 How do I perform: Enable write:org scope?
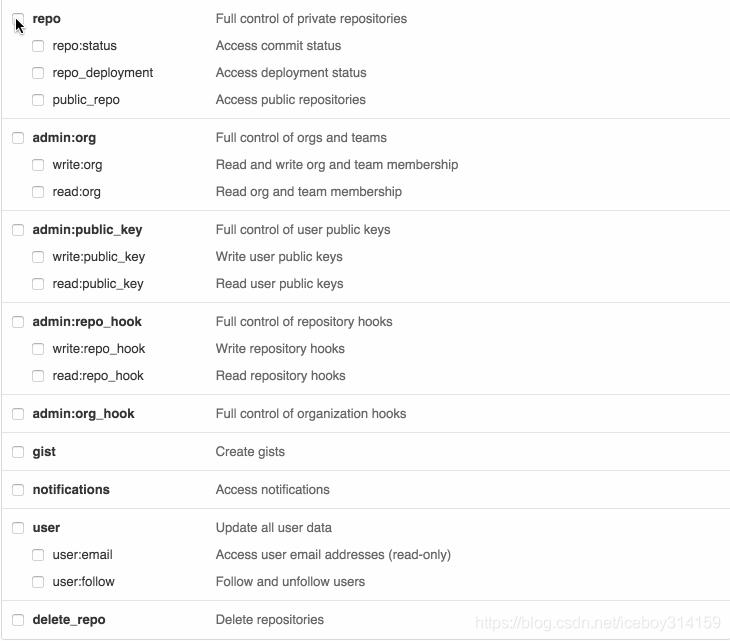coord(38,165)
